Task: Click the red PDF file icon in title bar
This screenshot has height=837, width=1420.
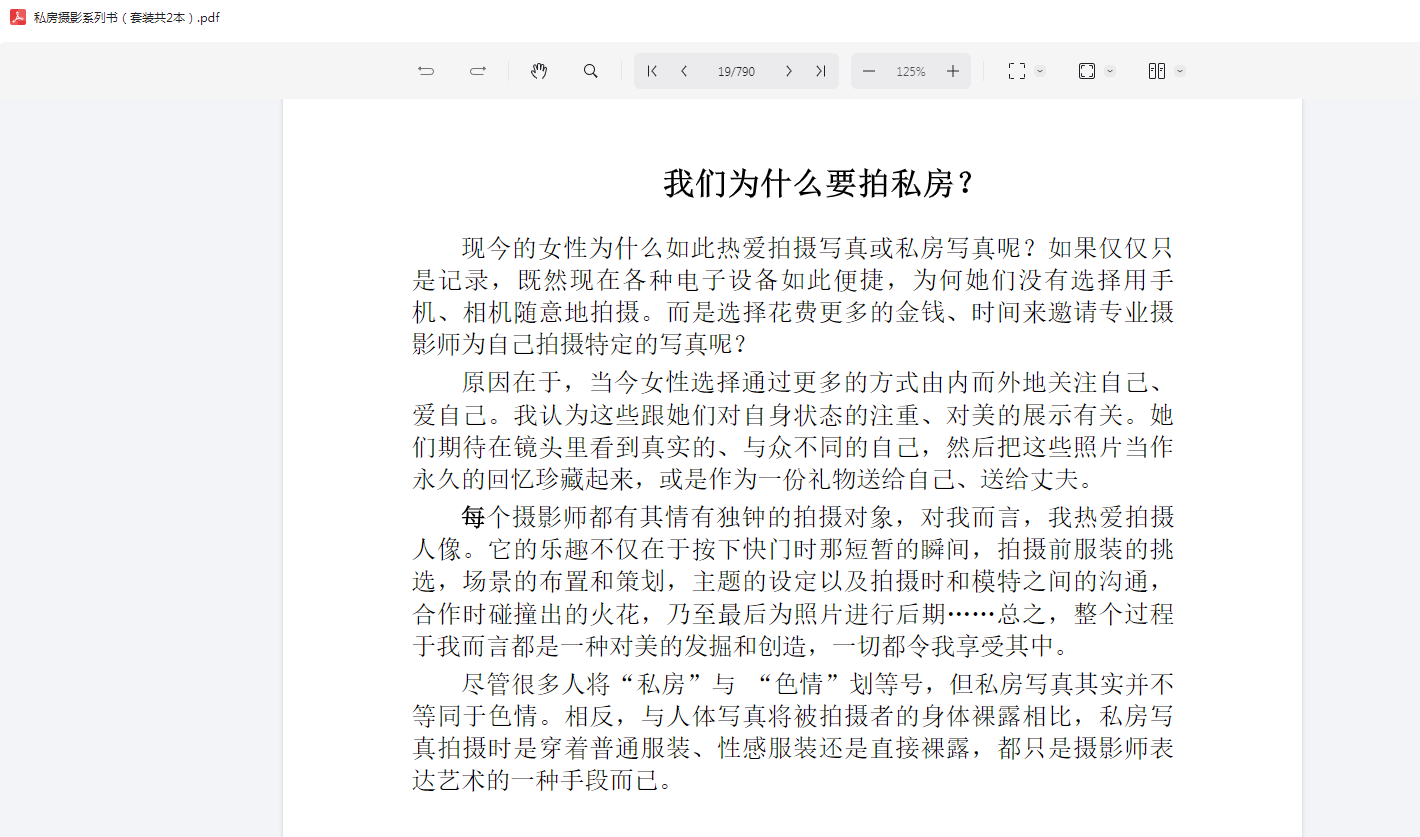Action: [18, 17]
